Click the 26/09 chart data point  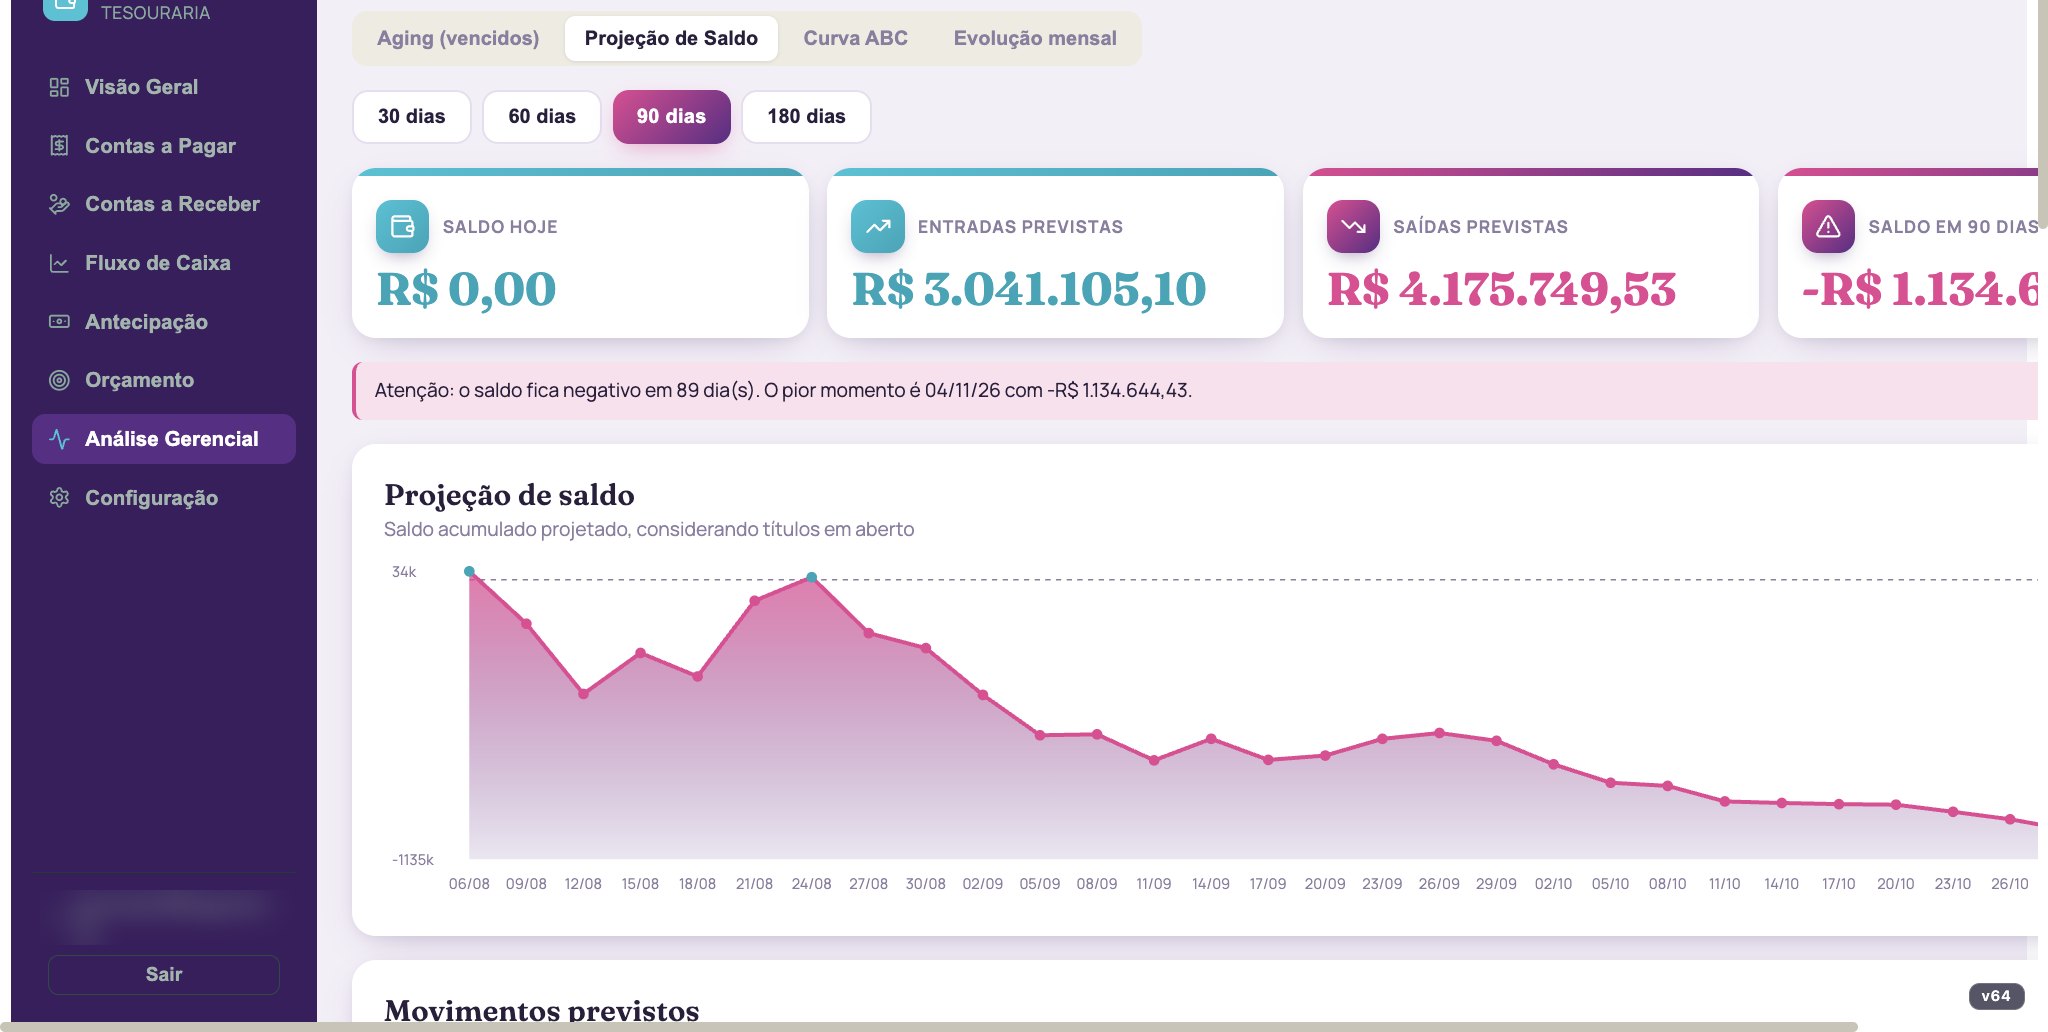pos(1439,733)
